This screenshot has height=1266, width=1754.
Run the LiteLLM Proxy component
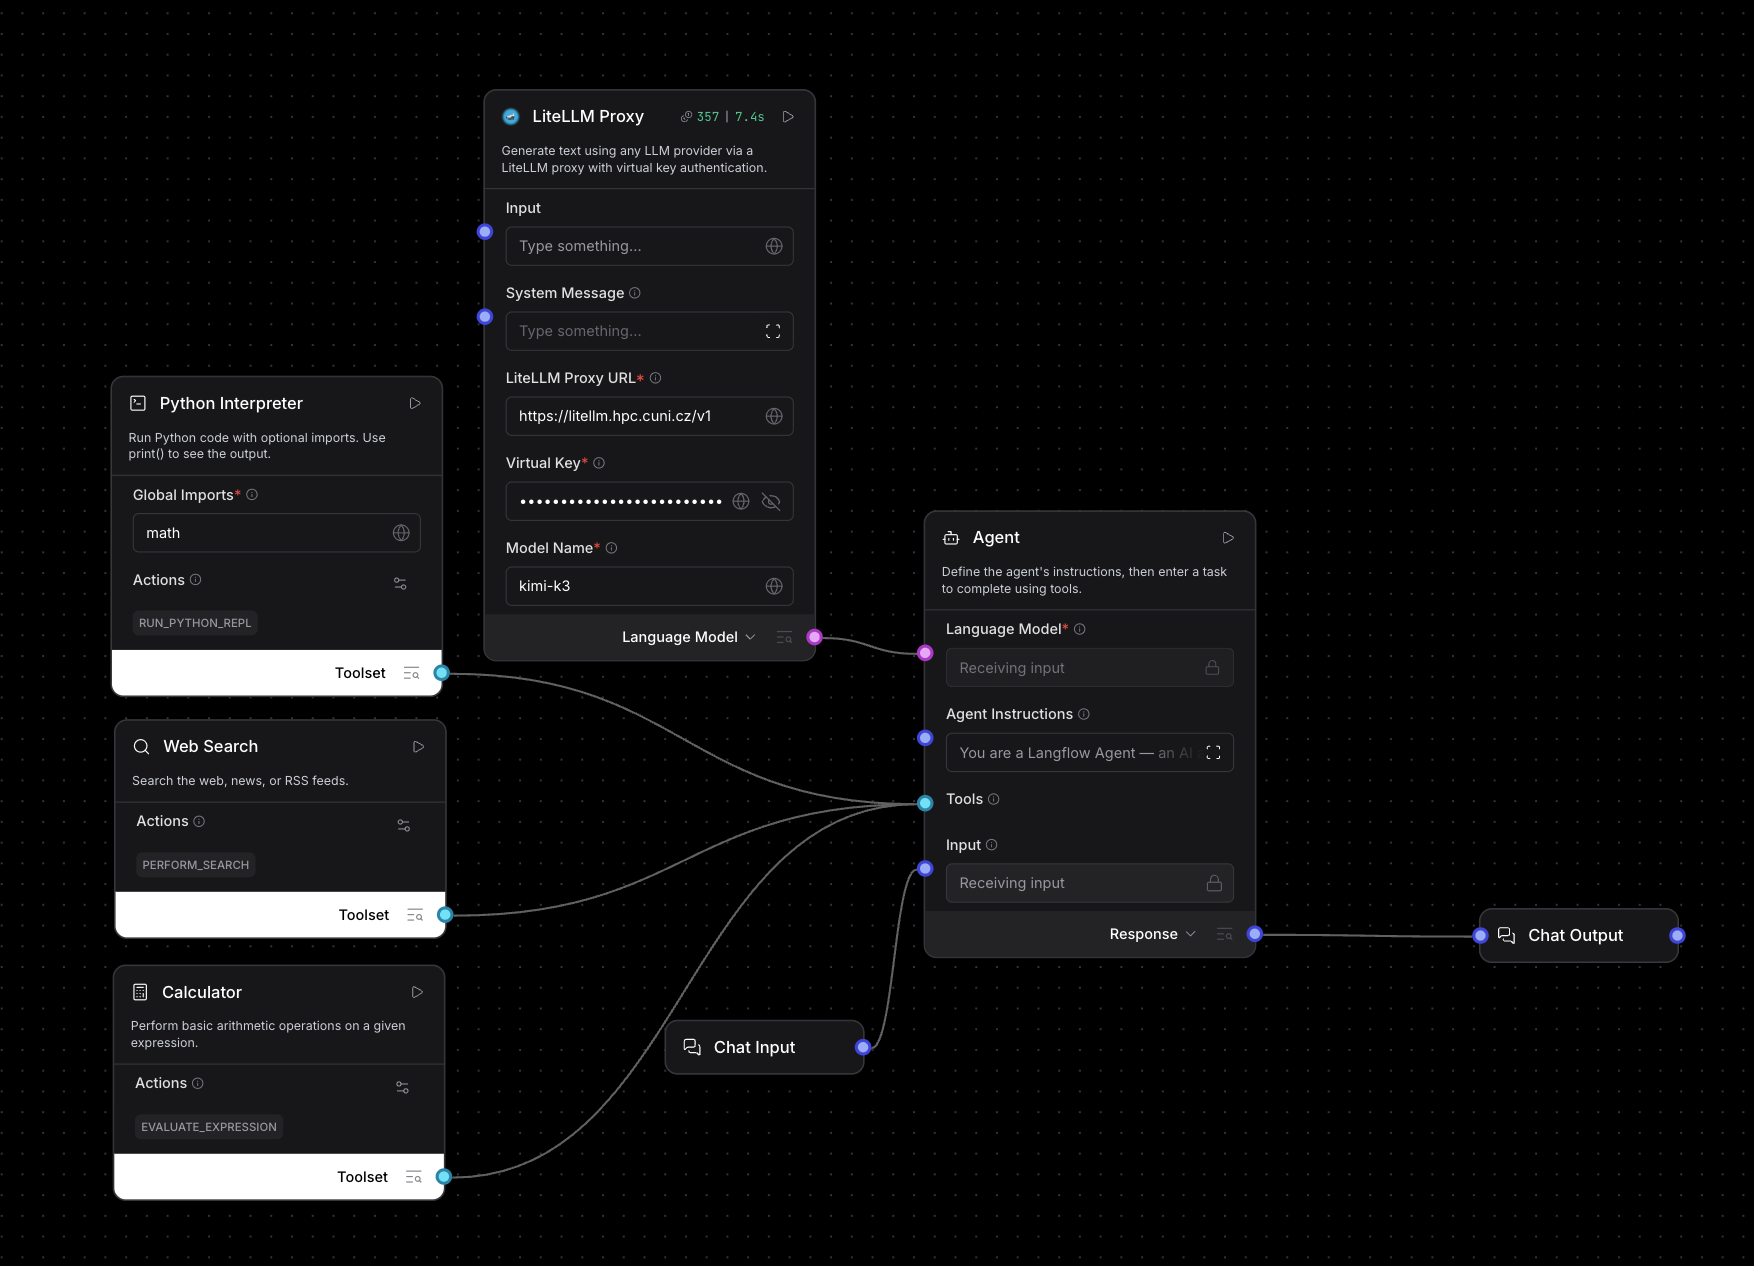[788, 117]
